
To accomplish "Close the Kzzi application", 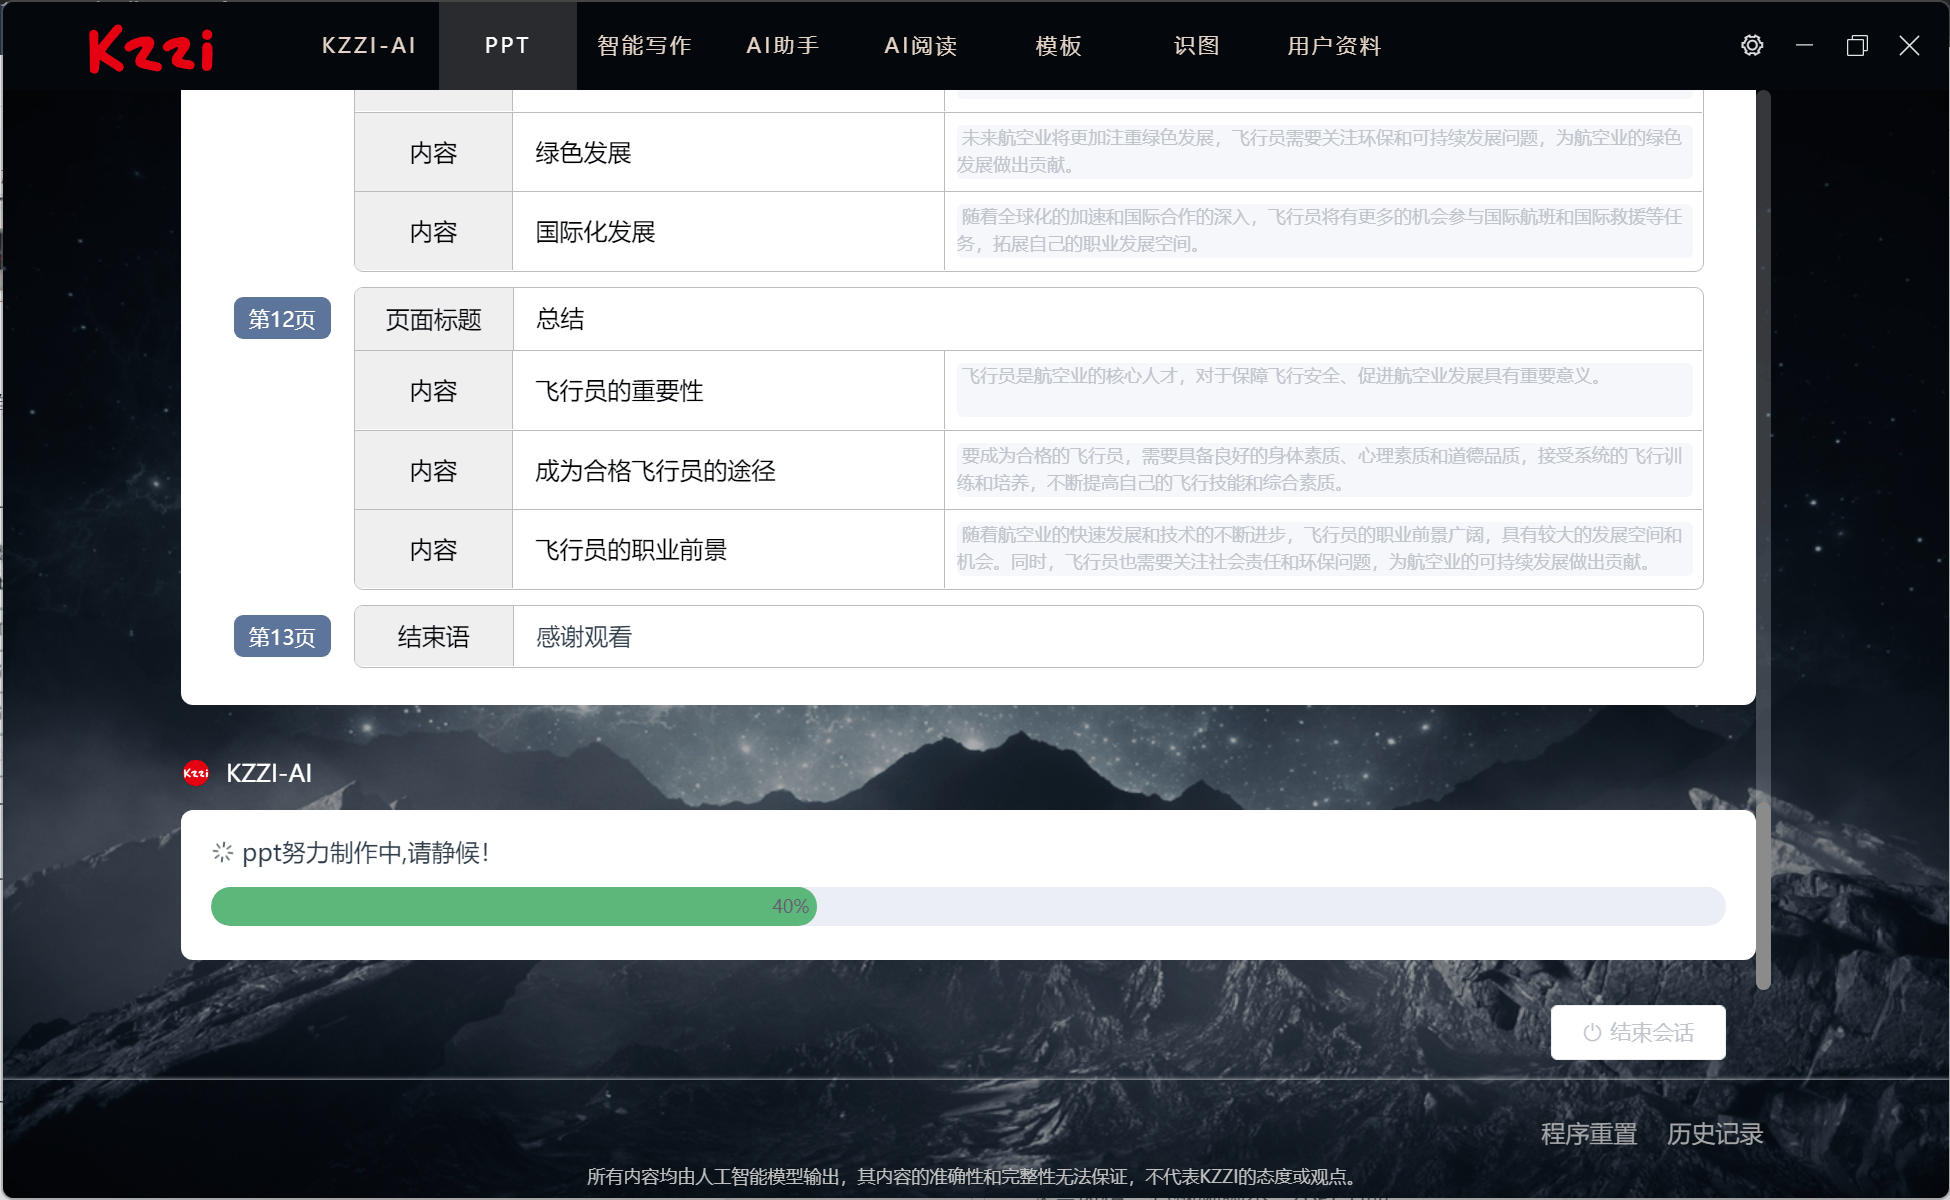I will [x=1909, y=45].
